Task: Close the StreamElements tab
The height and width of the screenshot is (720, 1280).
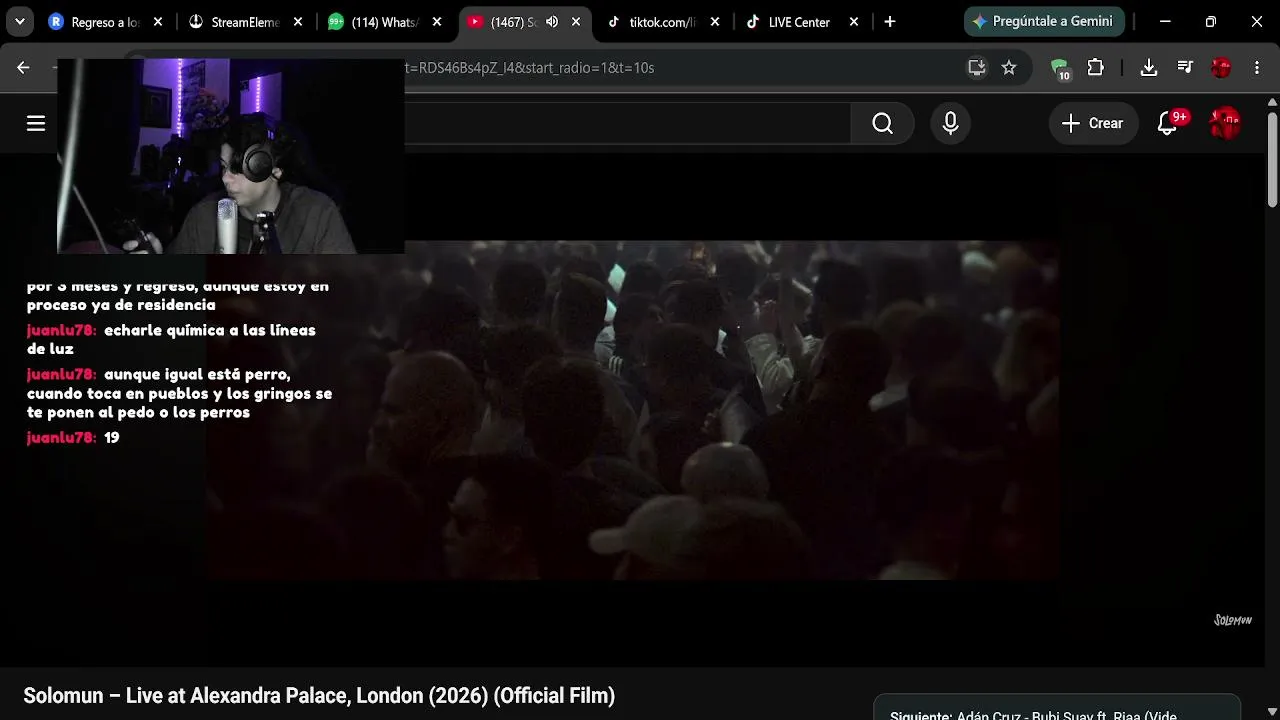Action: (297, 22)
